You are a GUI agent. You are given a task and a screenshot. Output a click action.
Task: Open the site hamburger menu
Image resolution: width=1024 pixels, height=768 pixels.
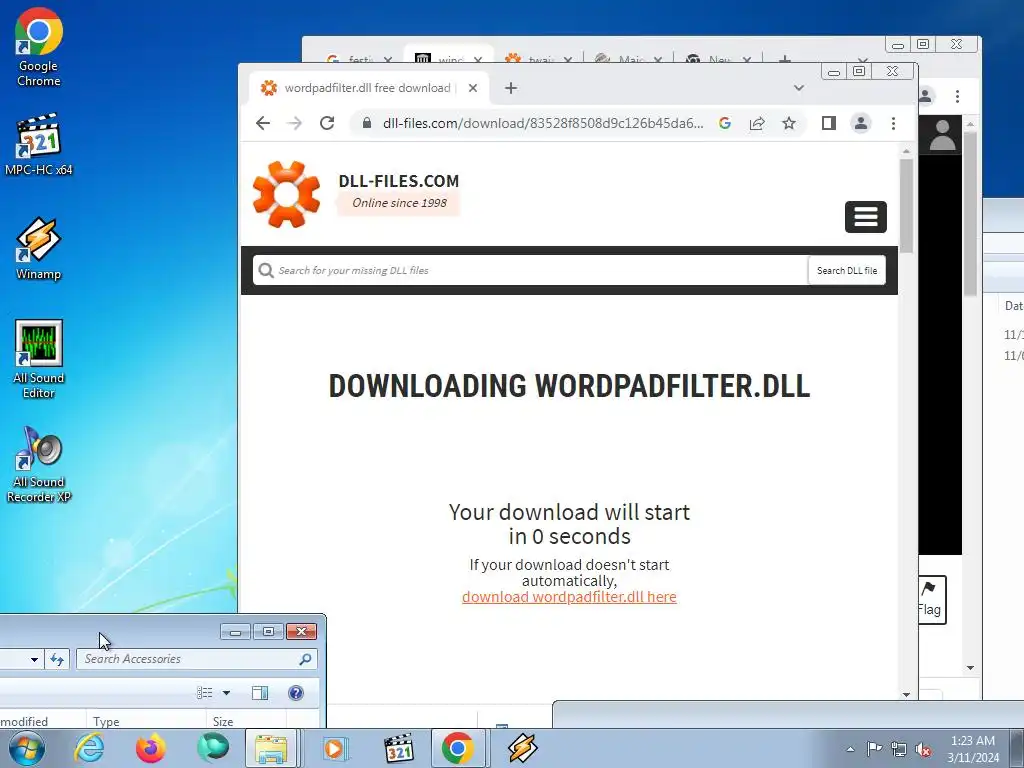(865, 217)
